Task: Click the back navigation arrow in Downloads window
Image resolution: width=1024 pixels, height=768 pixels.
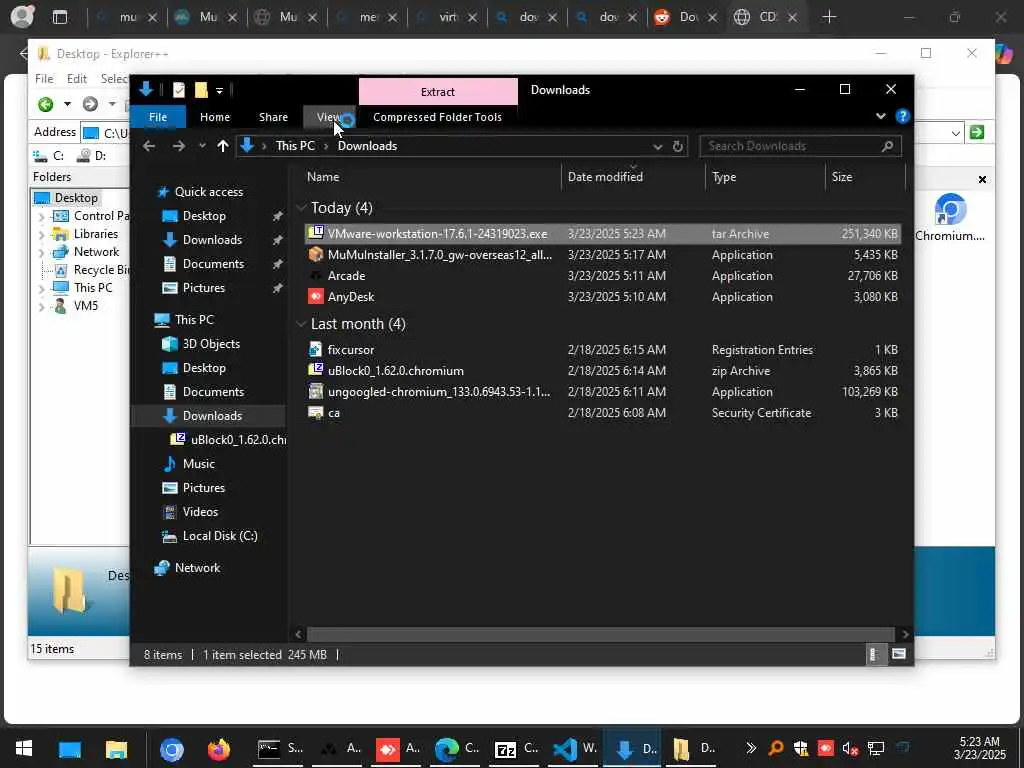Action: (x=149, y=146)
